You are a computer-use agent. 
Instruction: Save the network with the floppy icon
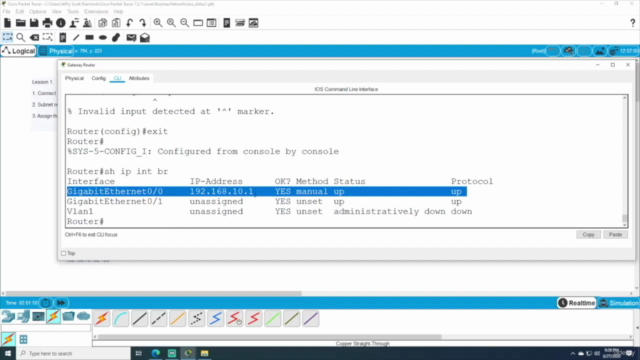coord(34,23)
